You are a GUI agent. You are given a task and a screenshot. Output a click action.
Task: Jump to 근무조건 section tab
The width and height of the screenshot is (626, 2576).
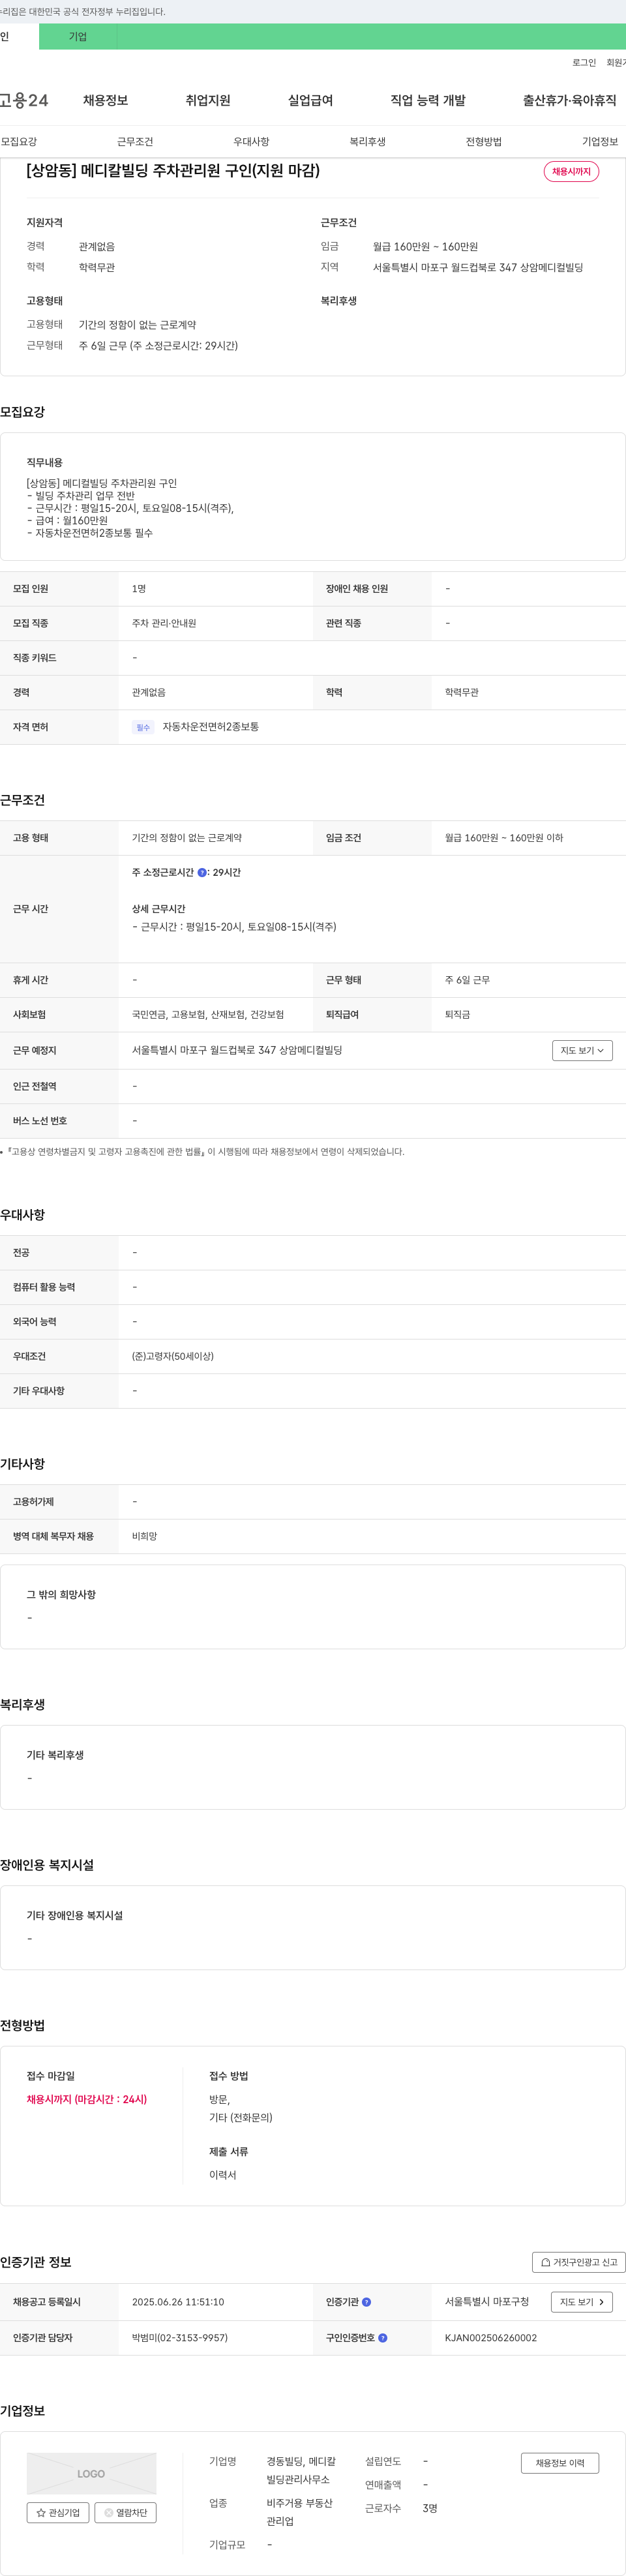coord(135,141)
